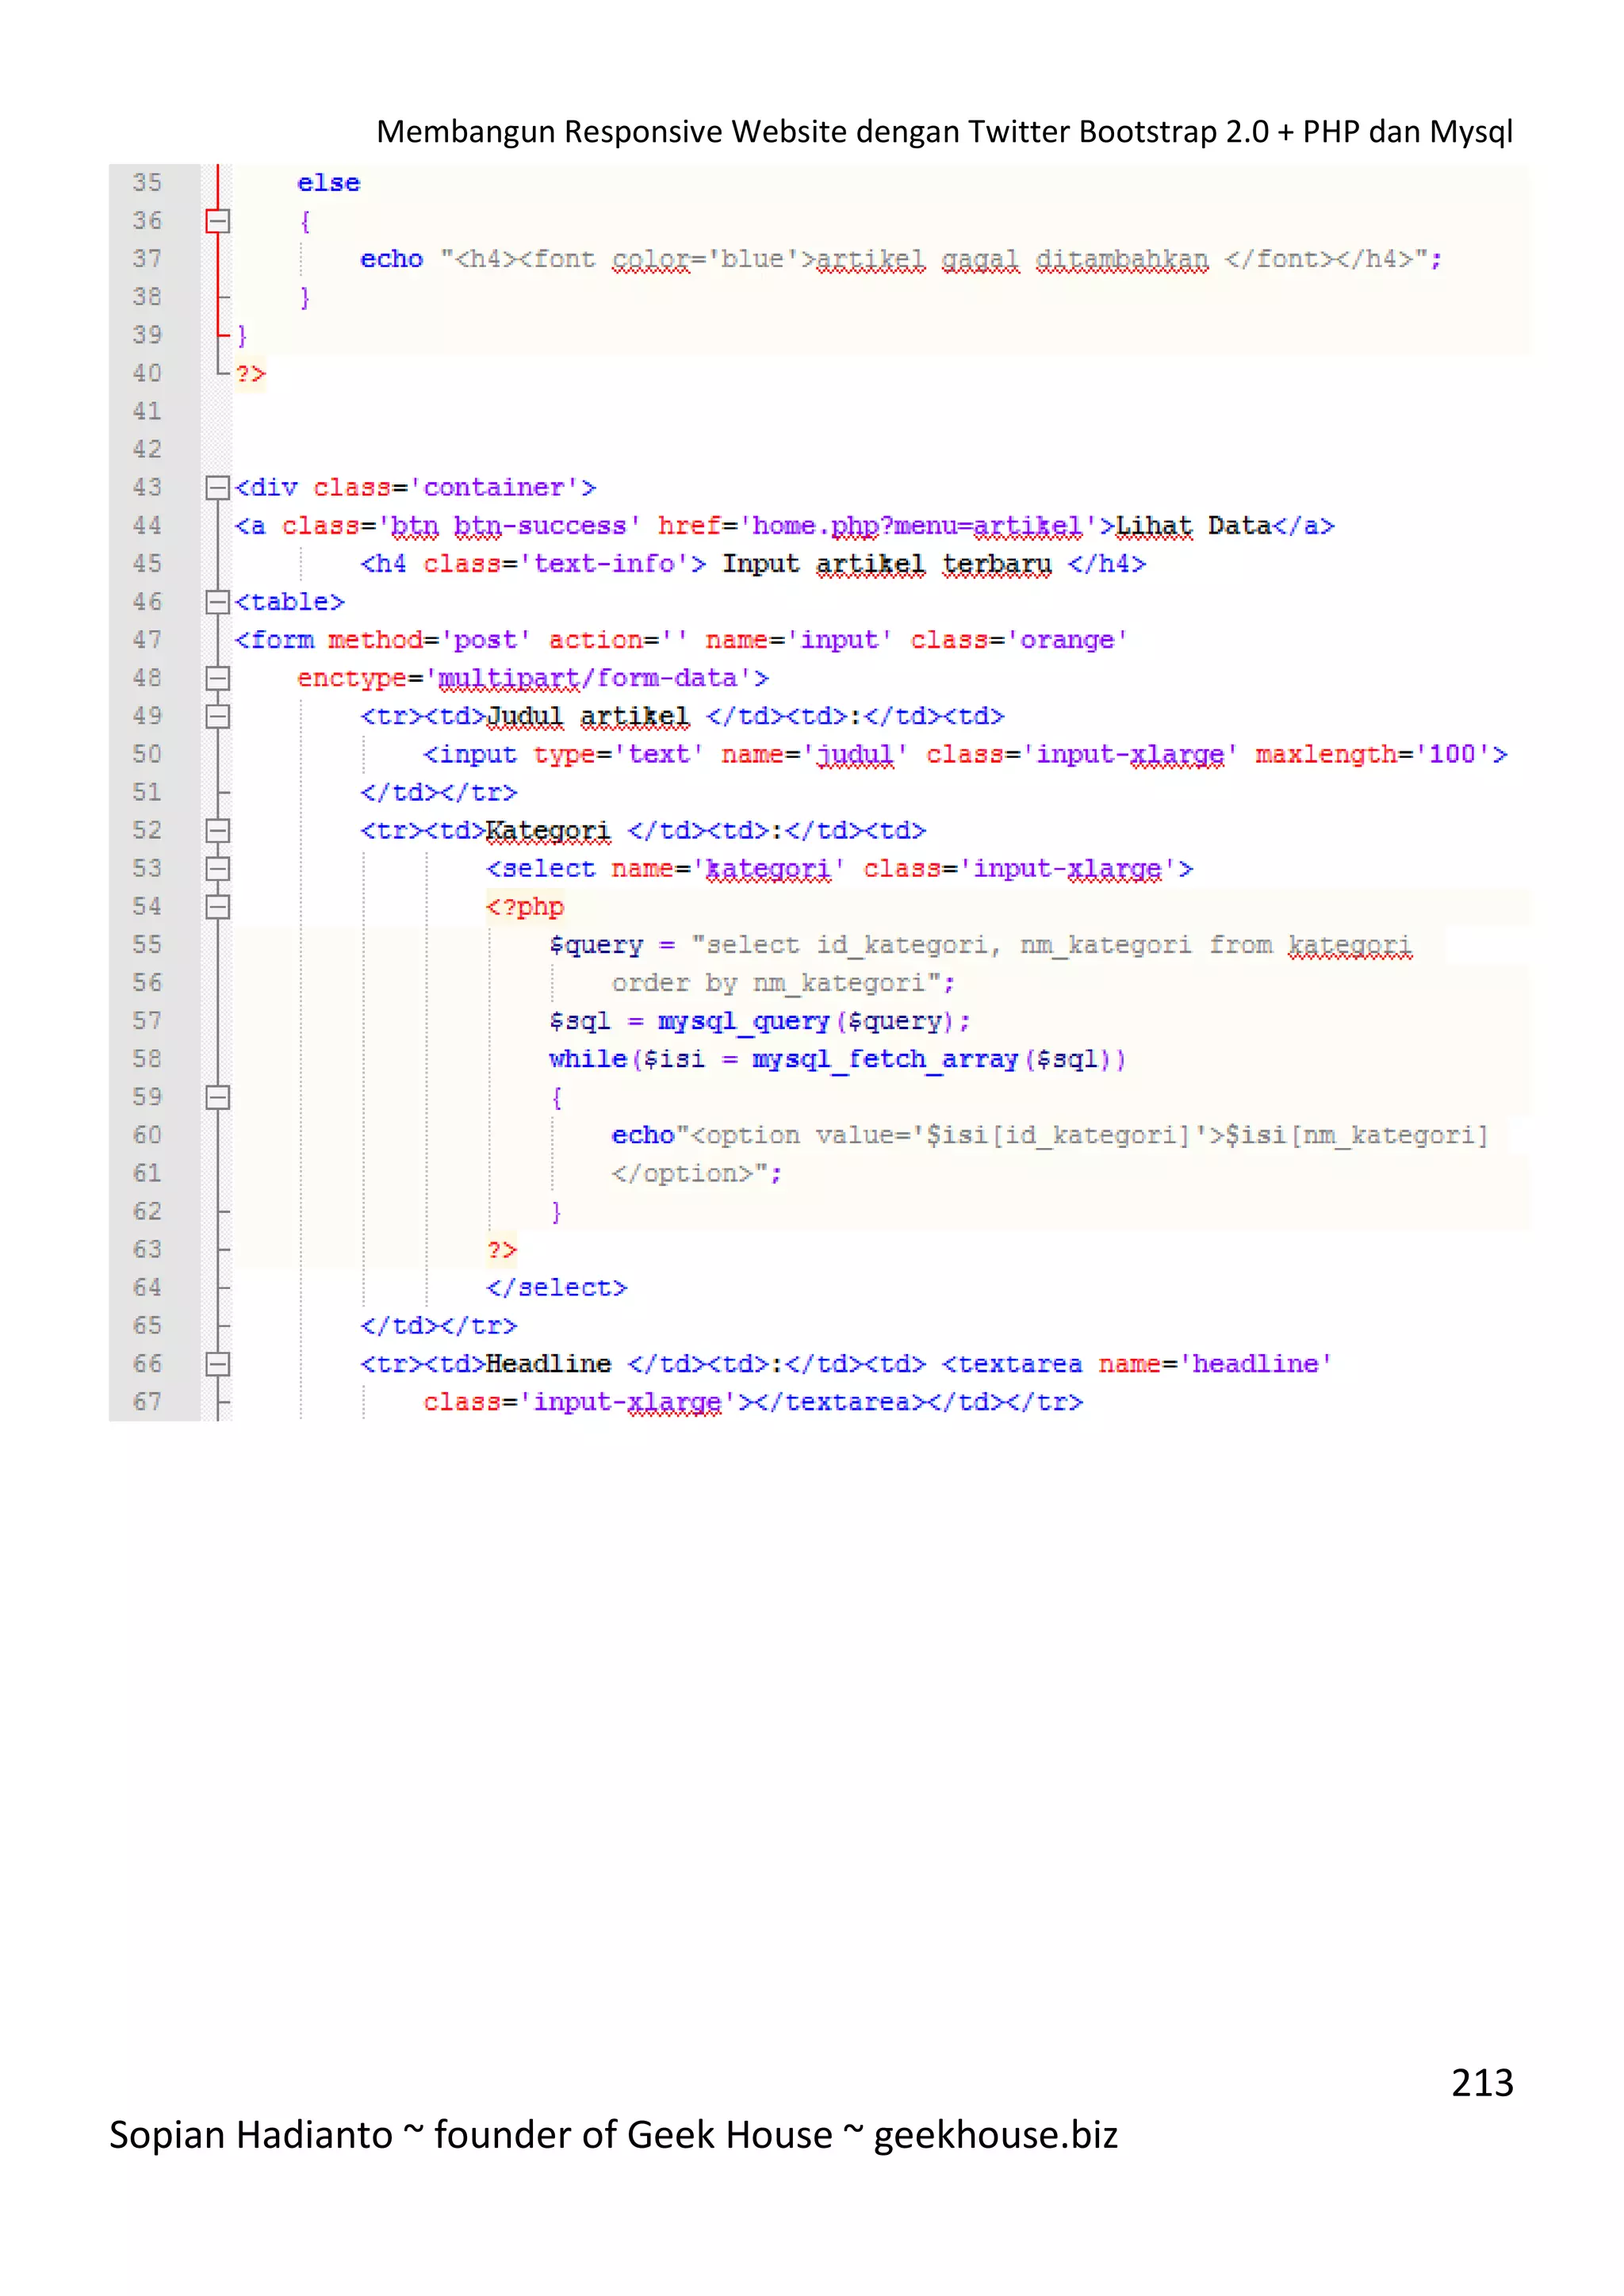
Task: Click the <?php opening tag on line 54
Action: 525,907
